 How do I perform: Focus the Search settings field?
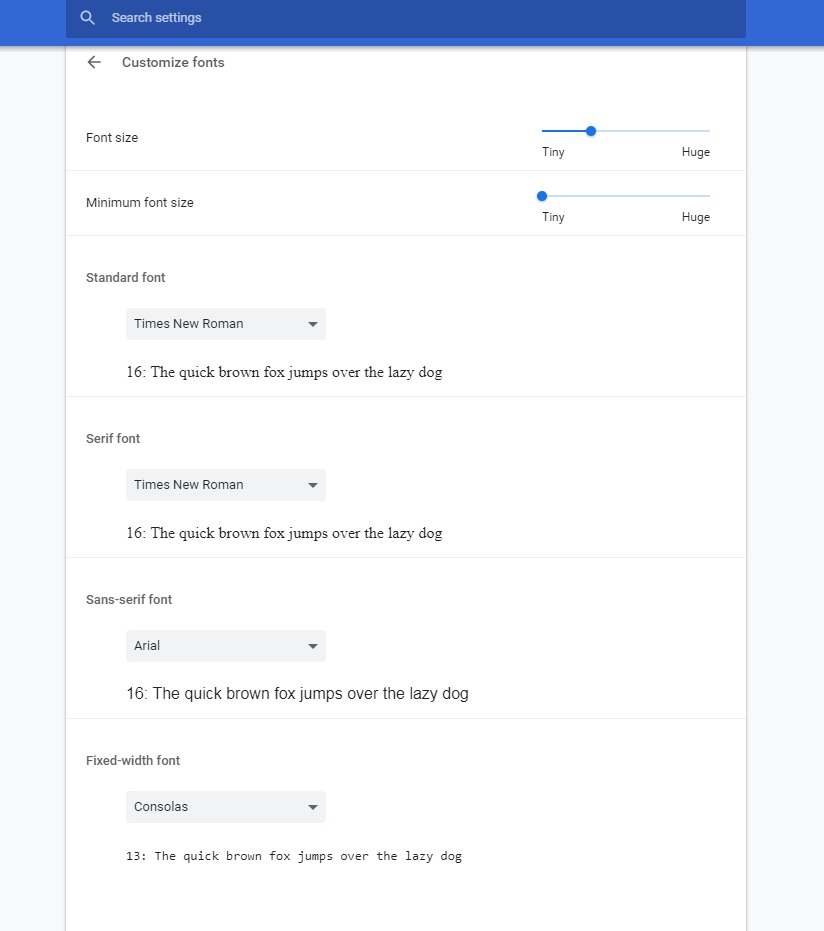click(405, 18)
